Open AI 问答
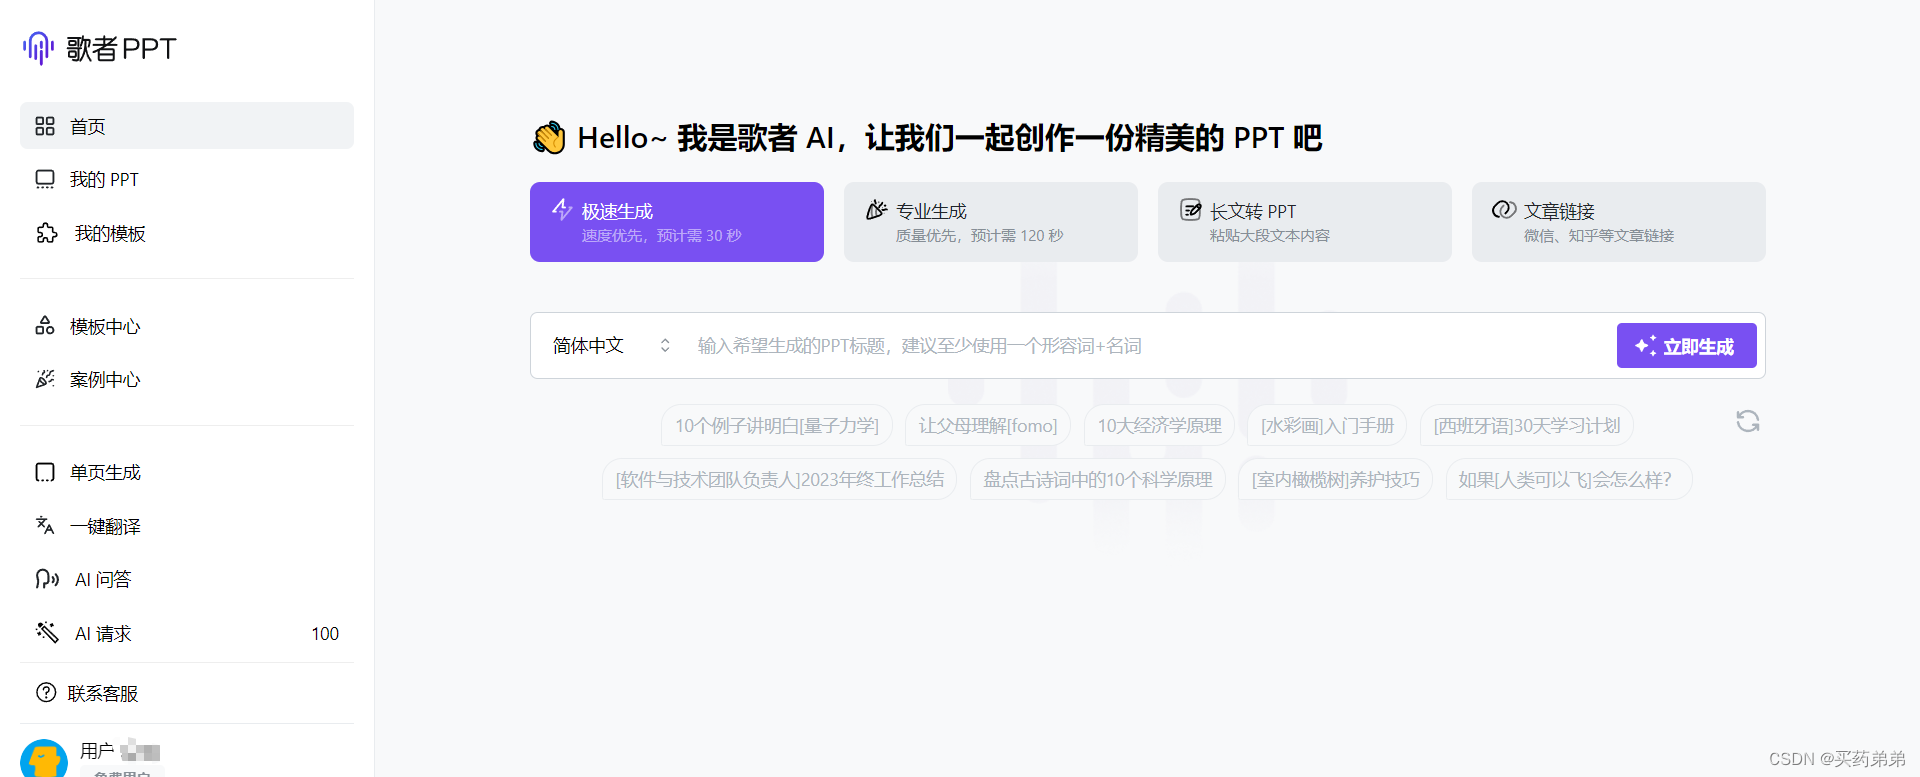 point(187,579)
